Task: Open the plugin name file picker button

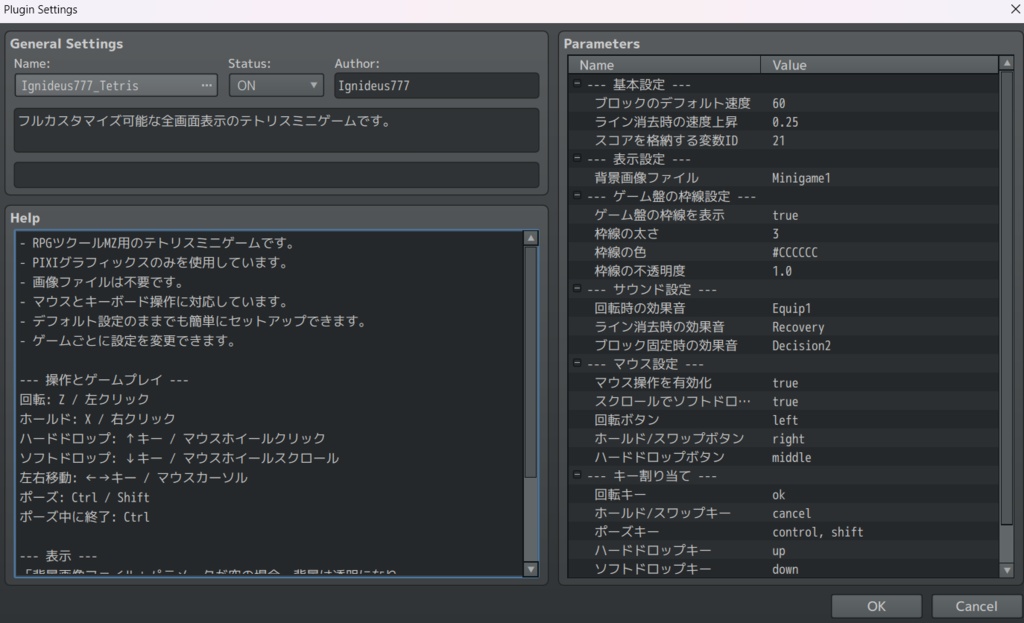Action: pos(207,85)
